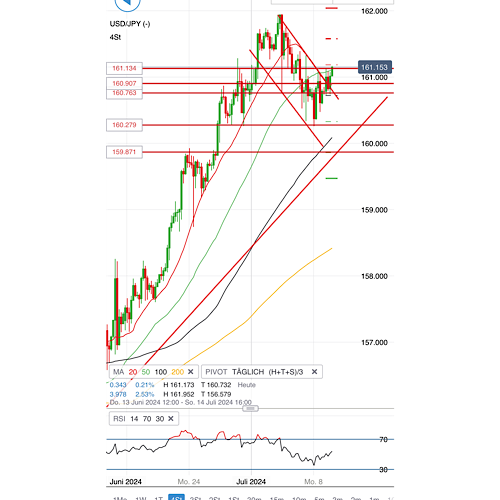Select the 160.907 horizontal line label
The width and height of the screenshot is (500, 500).
click(x=124, y=83)
